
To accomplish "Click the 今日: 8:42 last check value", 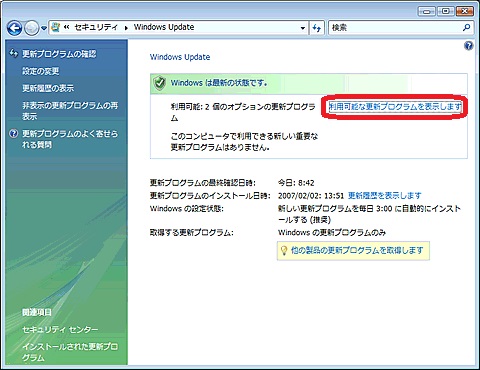I will (296, 183).
